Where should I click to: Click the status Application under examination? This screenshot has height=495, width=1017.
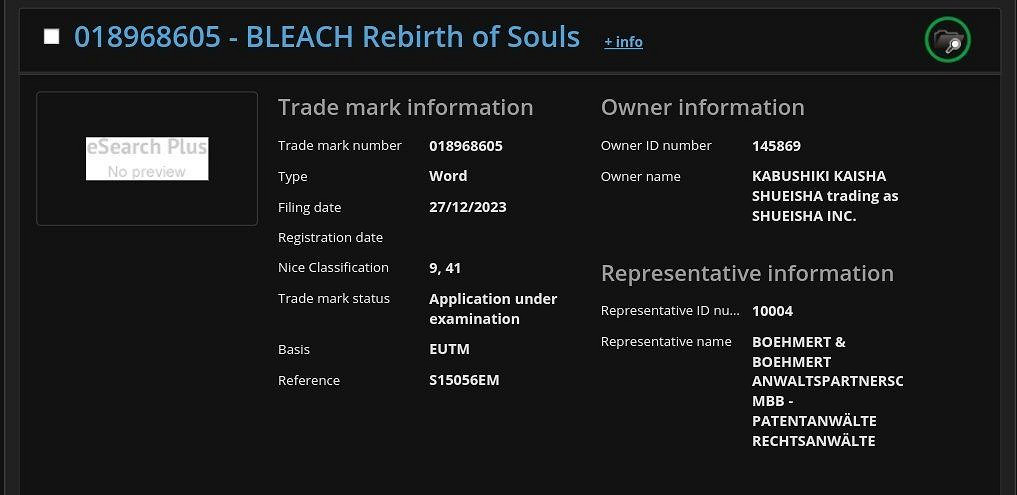[492, 308]
